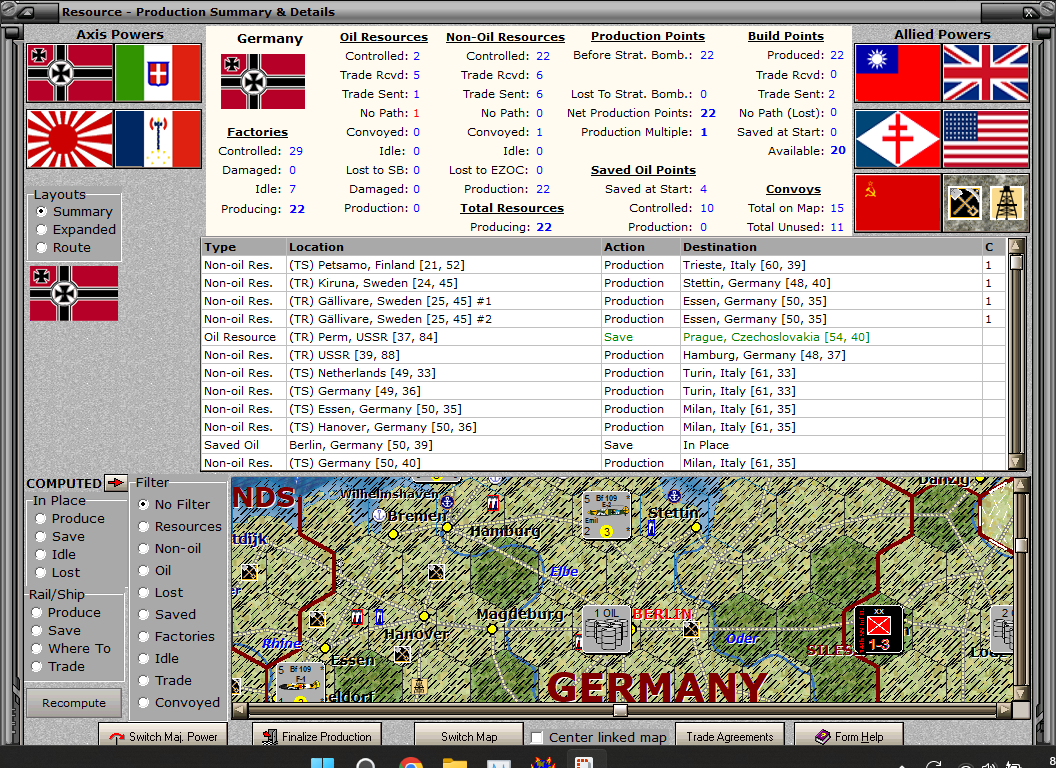Open Trade Agreements

coord(729,736)
